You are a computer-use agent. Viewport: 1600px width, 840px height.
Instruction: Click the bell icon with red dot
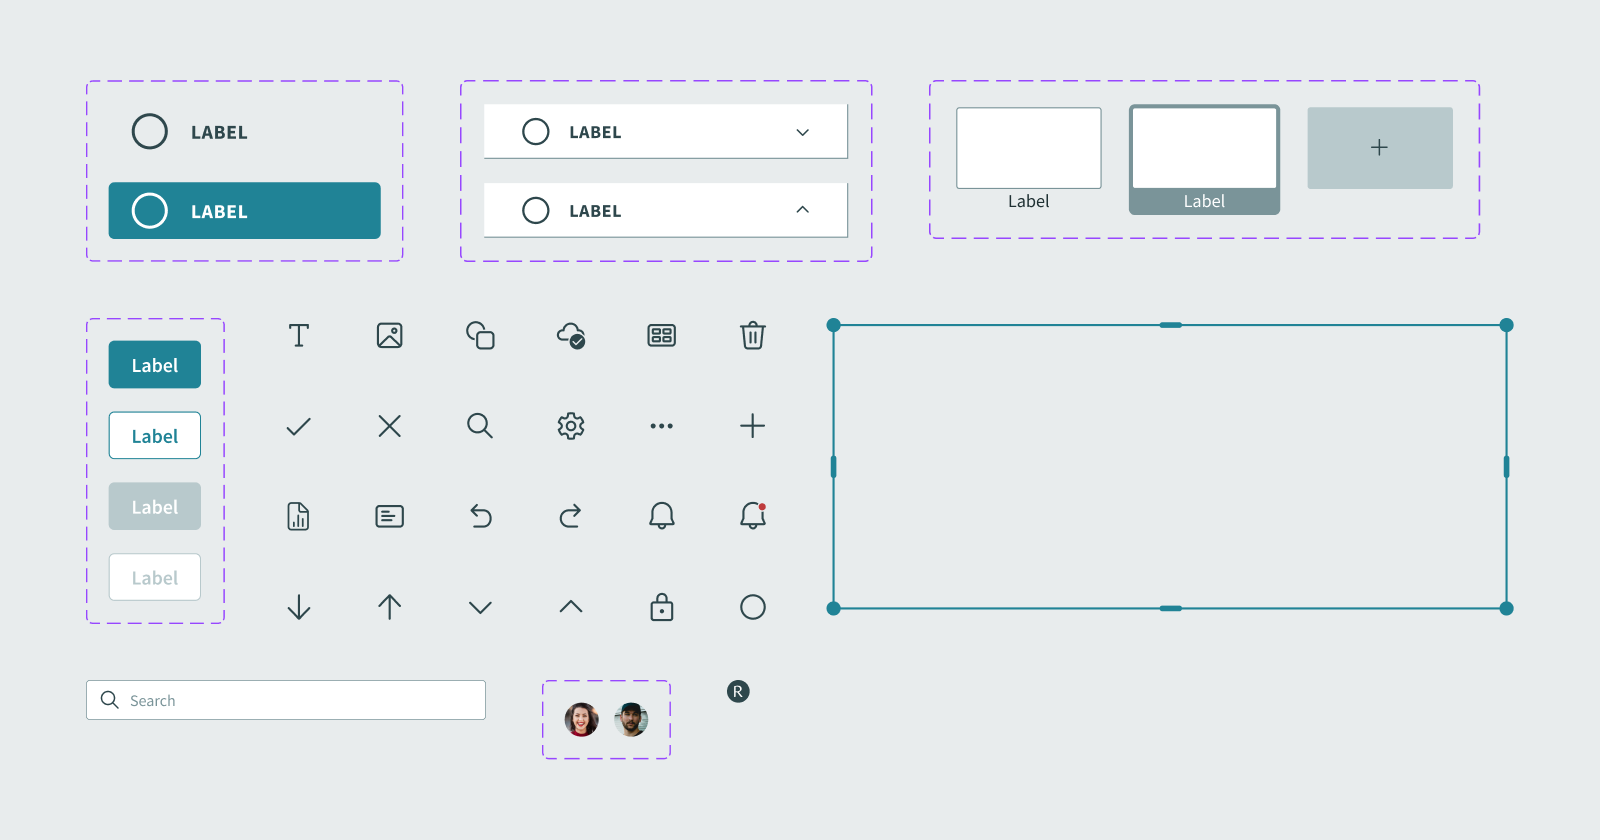[x=753, y=516]
